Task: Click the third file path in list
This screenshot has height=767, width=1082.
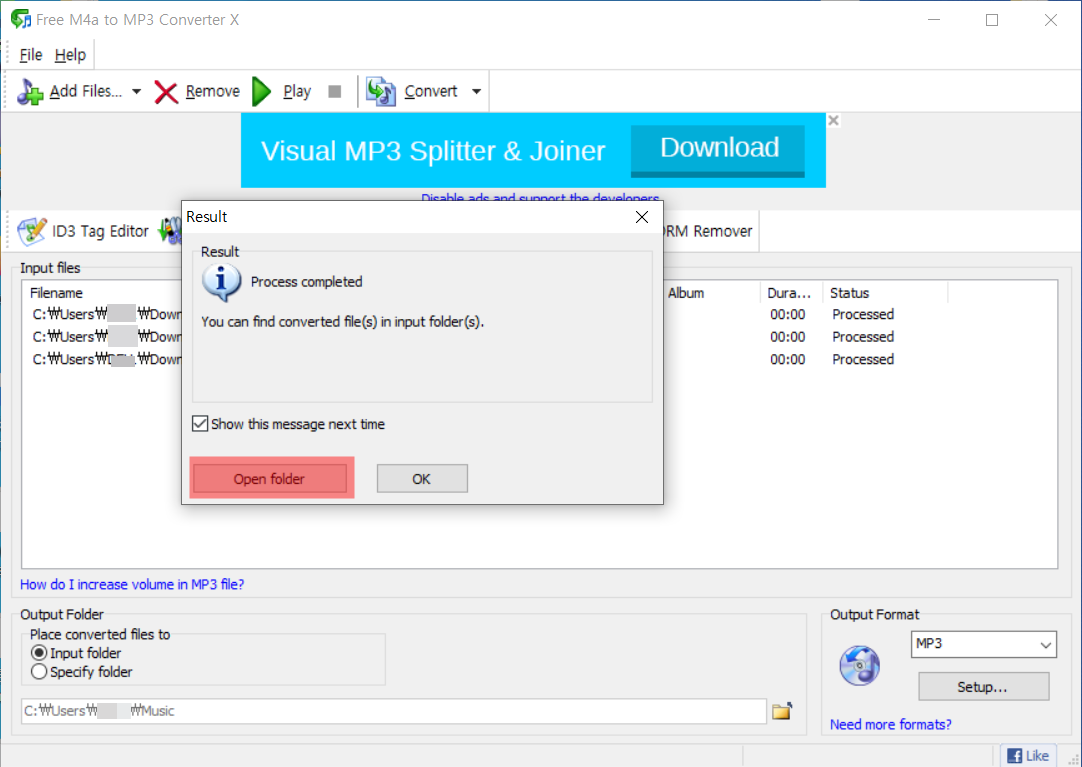Action: coord(106,359)
